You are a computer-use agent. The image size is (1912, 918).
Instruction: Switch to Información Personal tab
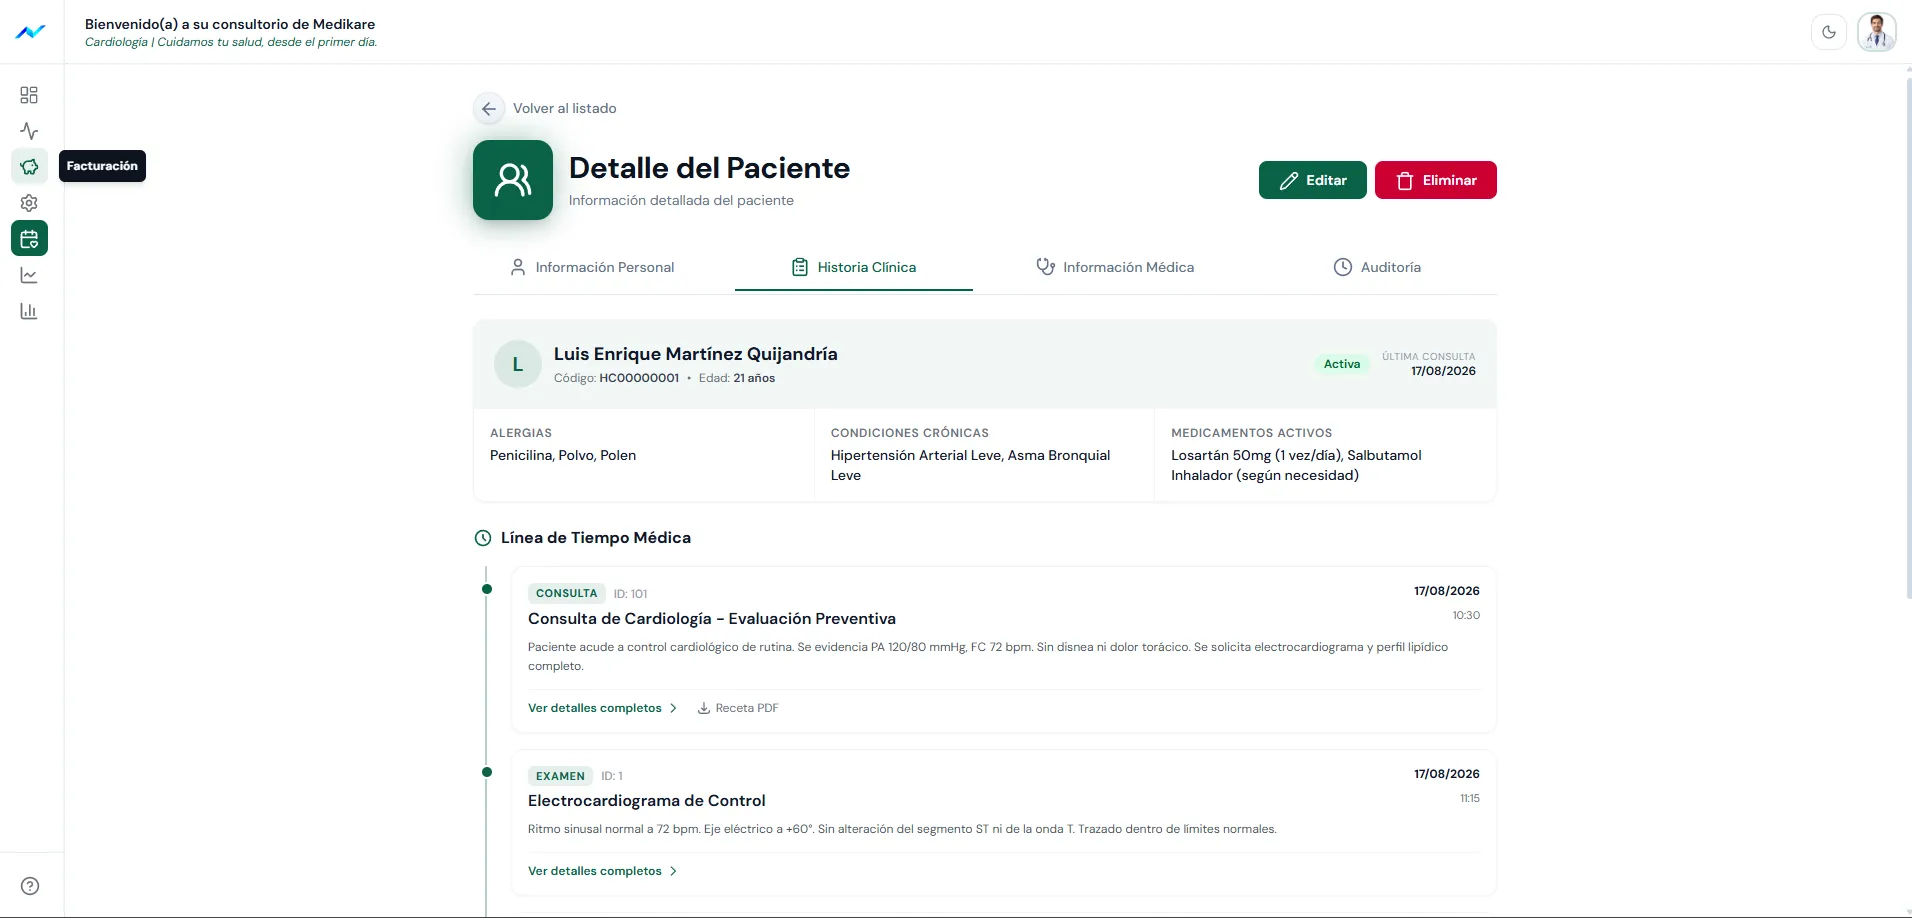pyautogui.click(x=592, y=267)
